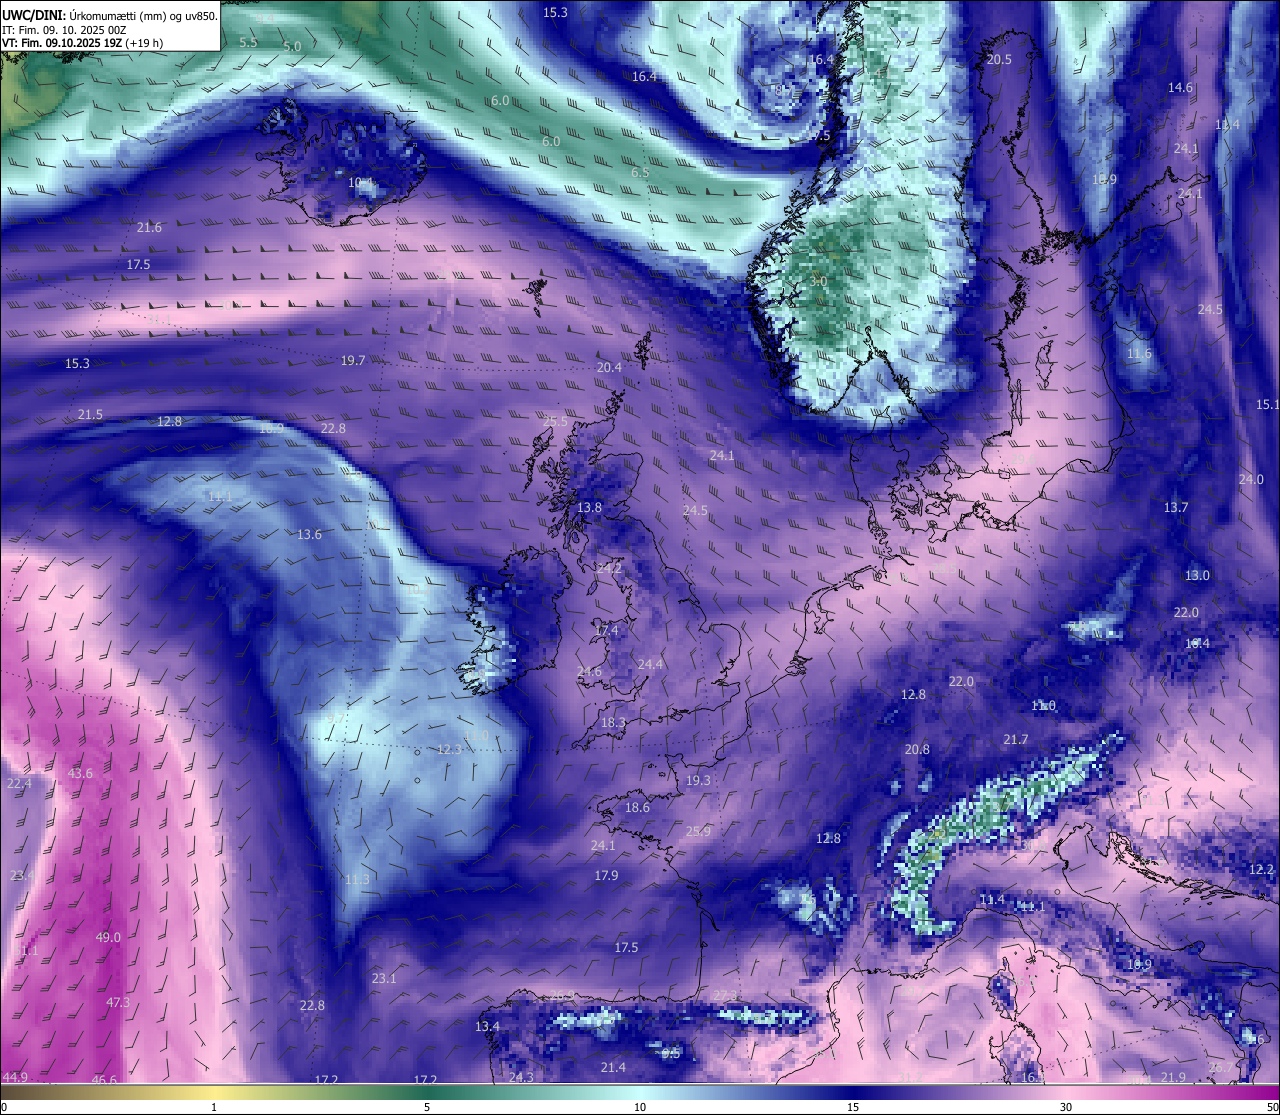Click the value label 23.1
The image size is (1280, 1115).
(384, 978)
